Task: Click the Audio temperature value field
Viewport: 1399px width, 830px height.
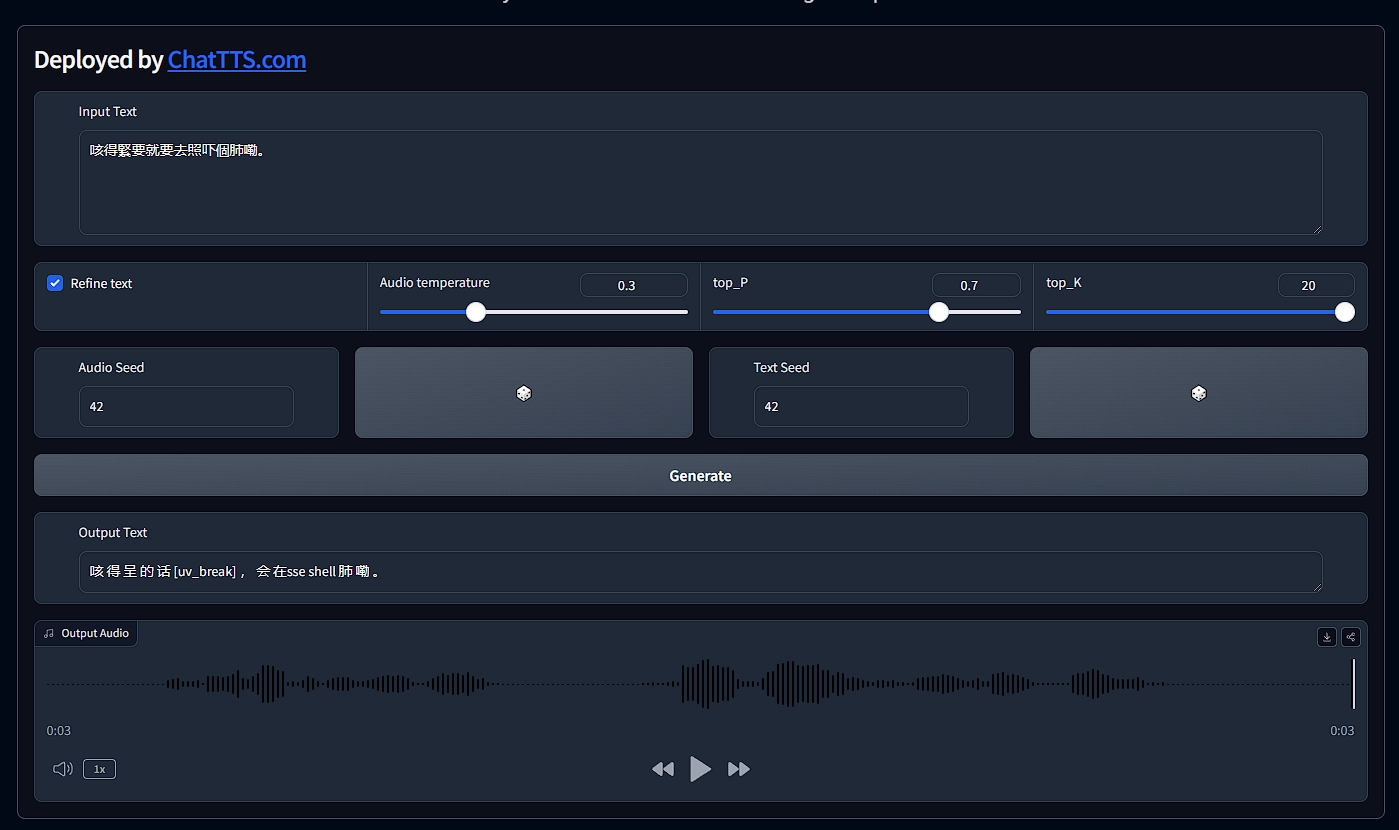Action: pos(633,285)
